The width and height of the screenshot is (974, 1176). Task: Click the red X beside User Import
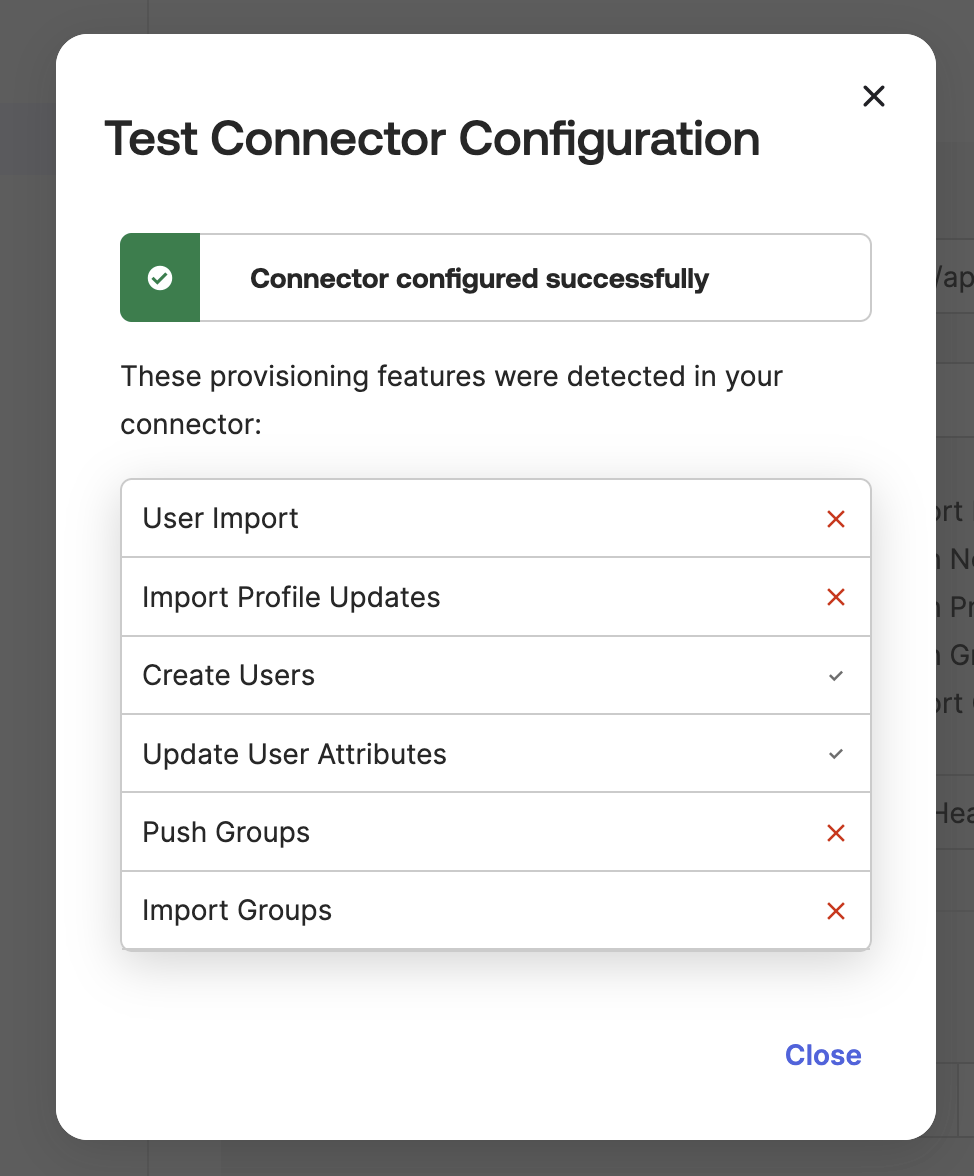click(x=836, y=519)
